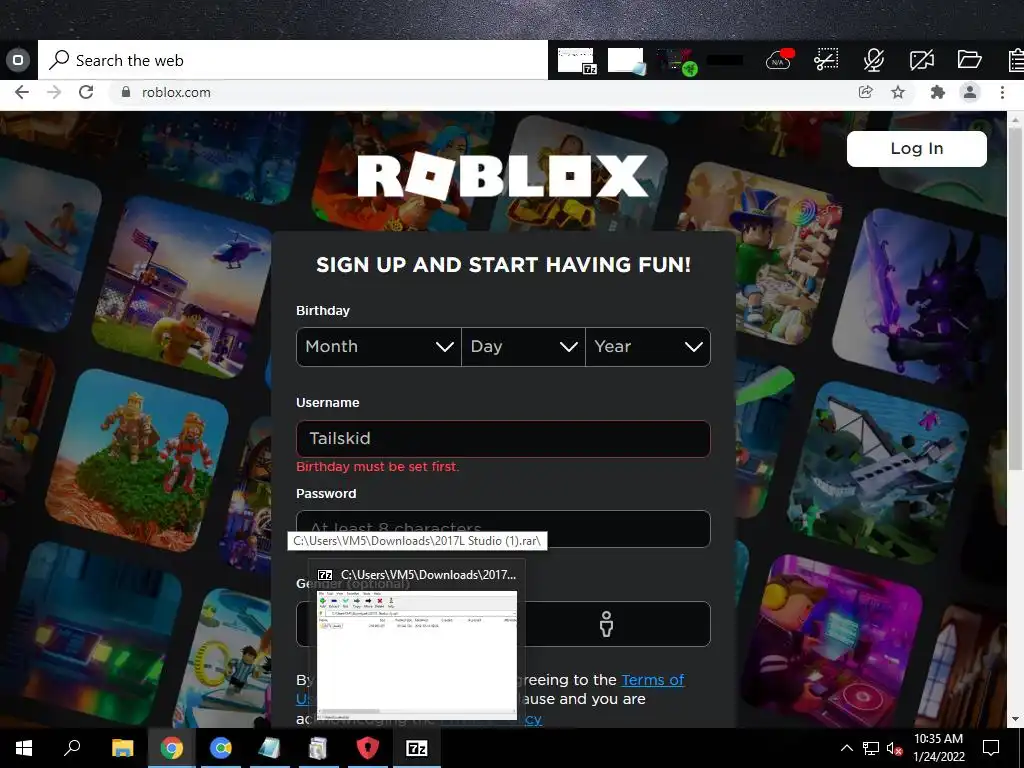The image size is (1024, 768).
Task: Click the Log In button
Action: 916,148
